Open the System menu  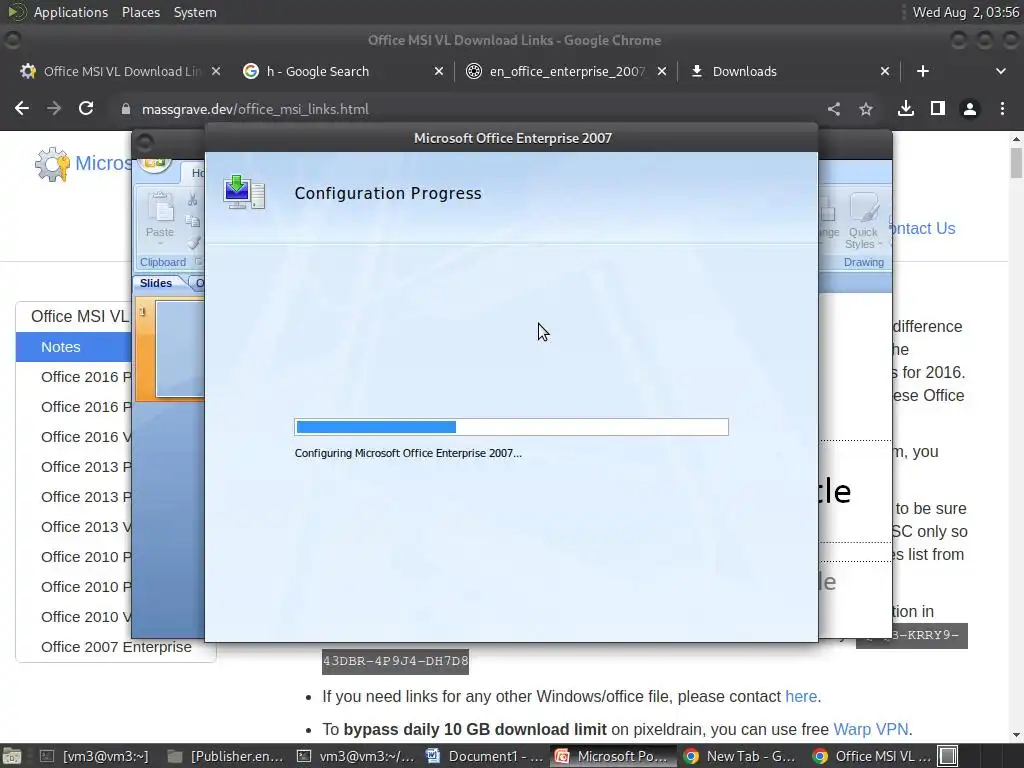coord(195,12)
